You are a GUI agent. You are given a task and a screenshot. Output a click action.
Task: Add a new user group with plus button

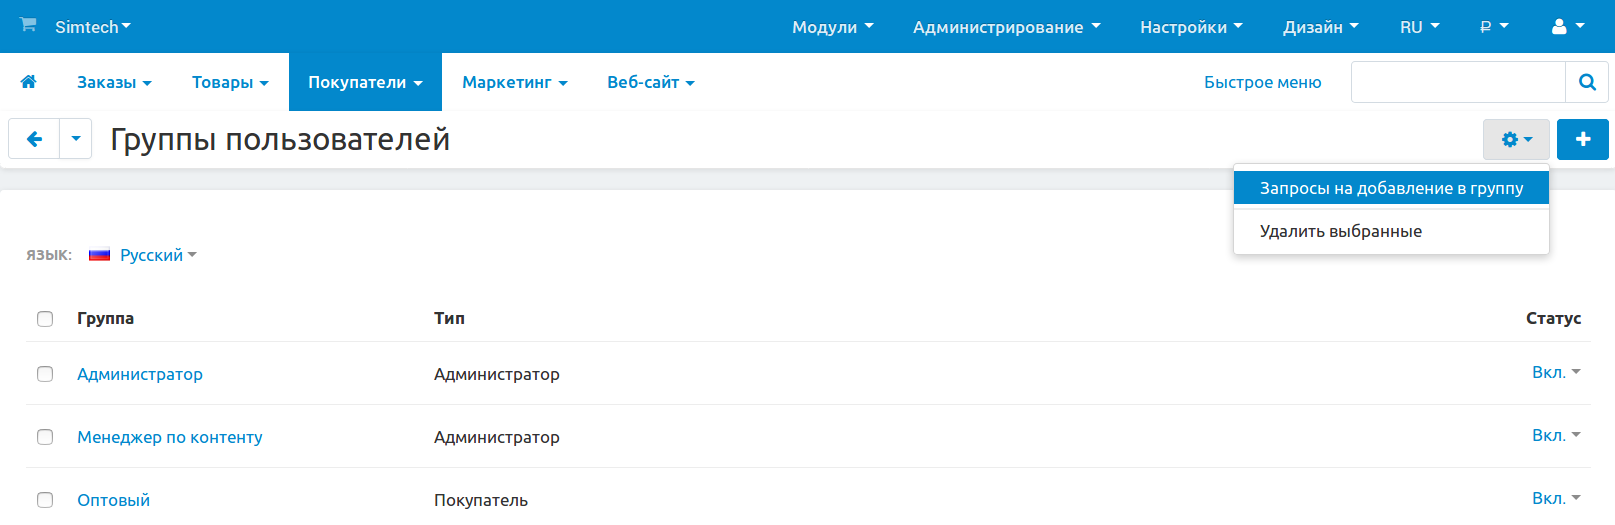point(1582,140)
